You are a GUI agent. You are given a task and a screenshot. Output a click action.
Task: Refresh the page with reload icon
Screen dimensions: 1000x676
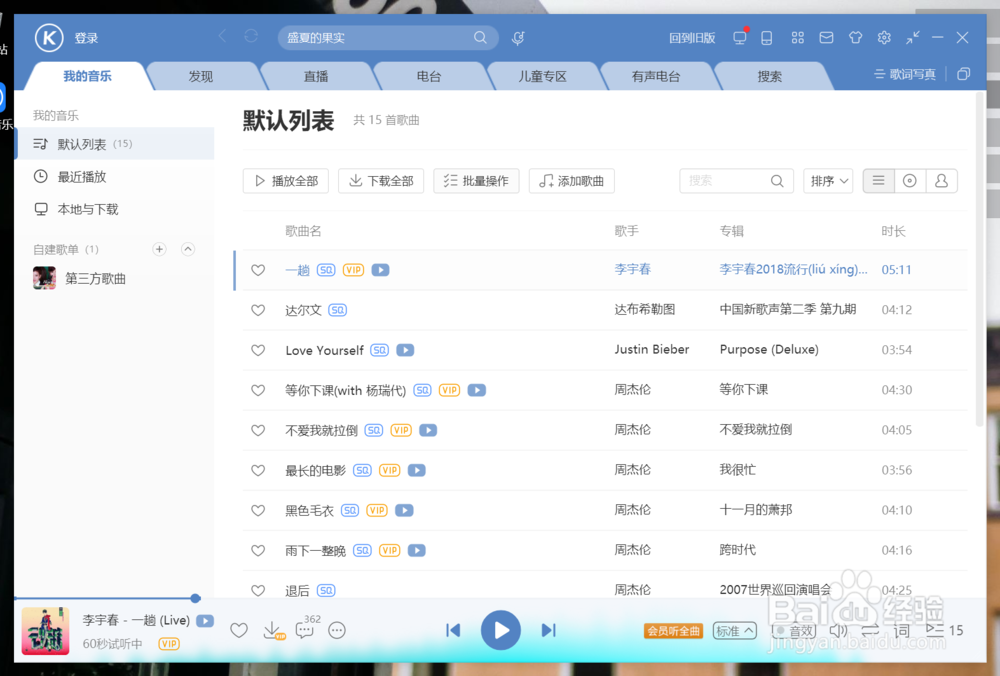251,36
